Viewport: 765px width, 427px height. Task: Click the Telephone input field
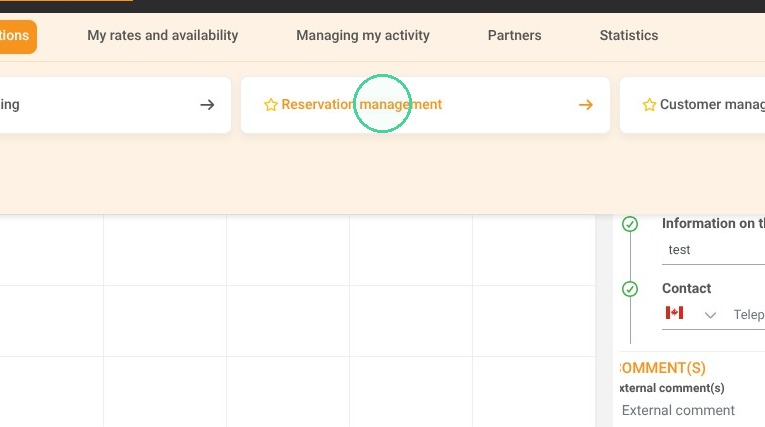coord(748,315)
